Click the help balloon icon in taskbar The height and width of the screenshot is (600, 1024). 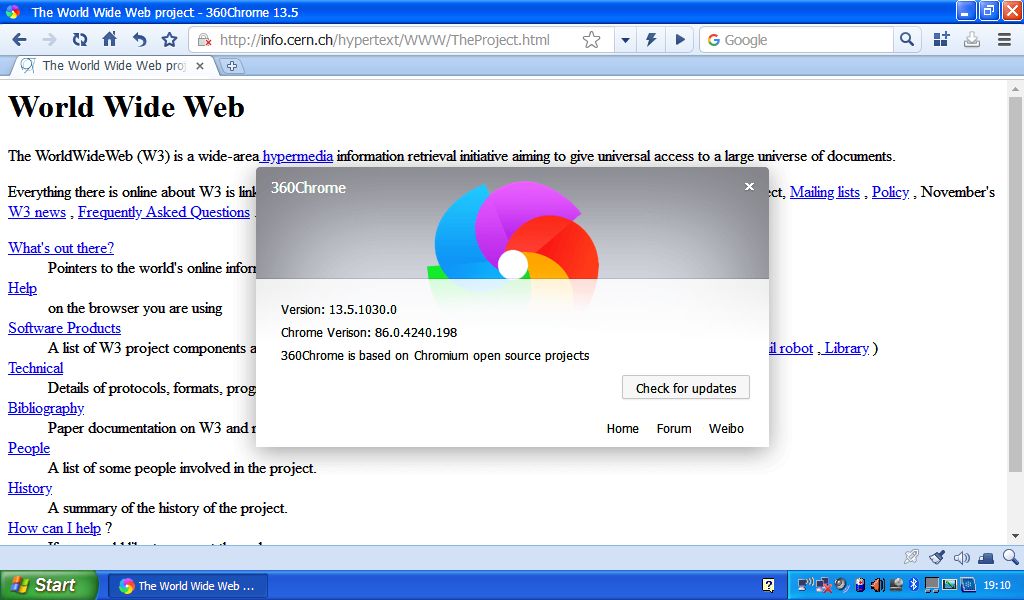pos(769,585)
